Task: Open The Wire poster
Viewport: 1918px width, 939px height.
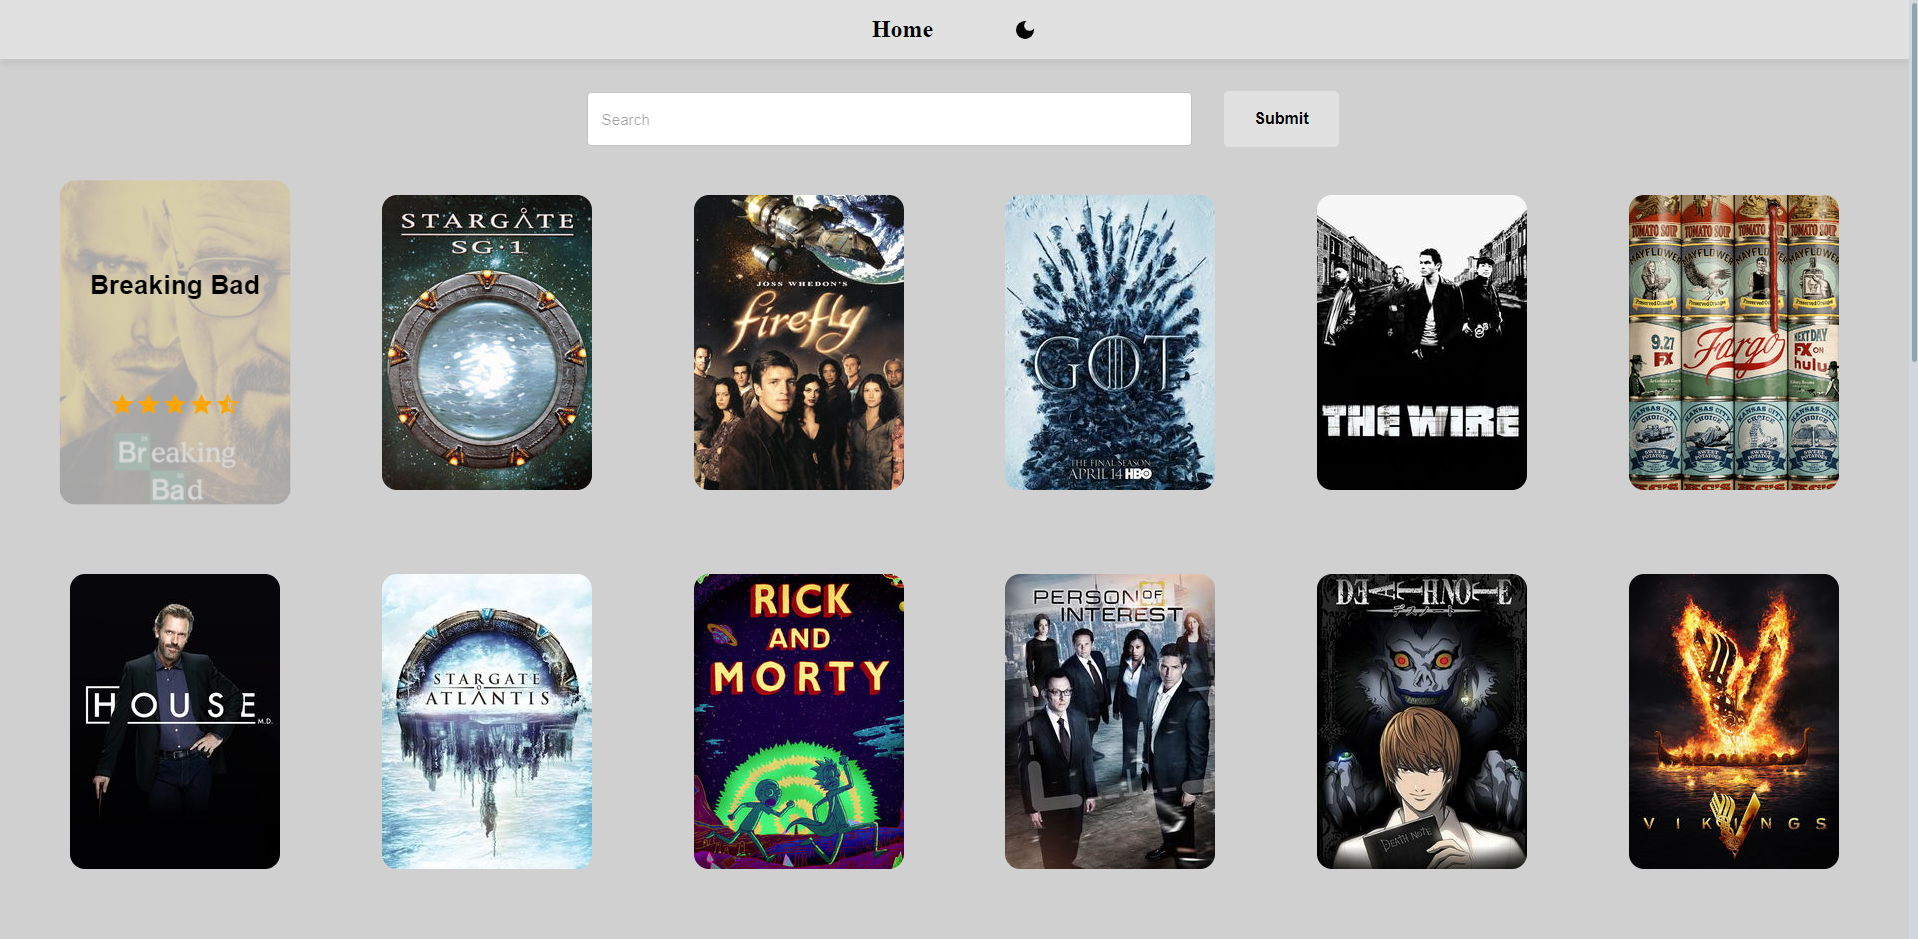Action: 1422,342
